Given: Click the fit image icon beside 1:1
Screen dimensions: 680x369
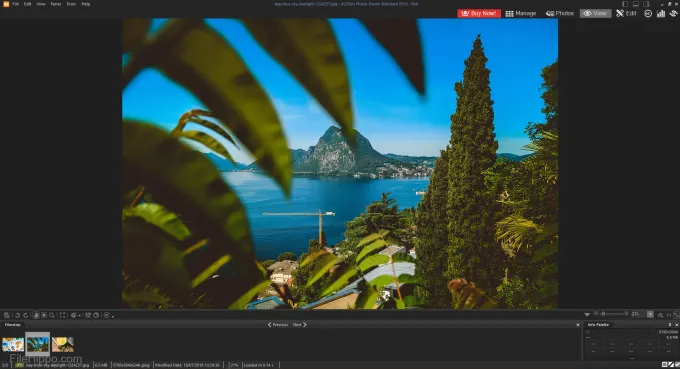Looking at the screenshot, I should pyautogui.click(x=676, y=315).
